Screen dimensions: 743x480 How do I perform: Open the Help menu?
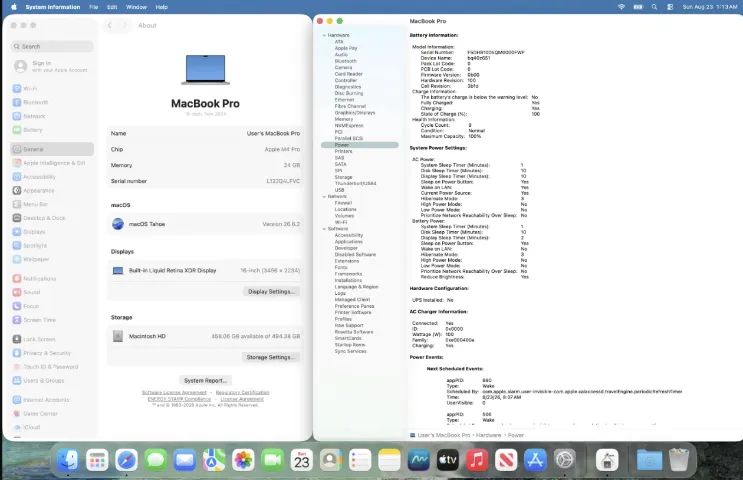(x=162, y=7)
